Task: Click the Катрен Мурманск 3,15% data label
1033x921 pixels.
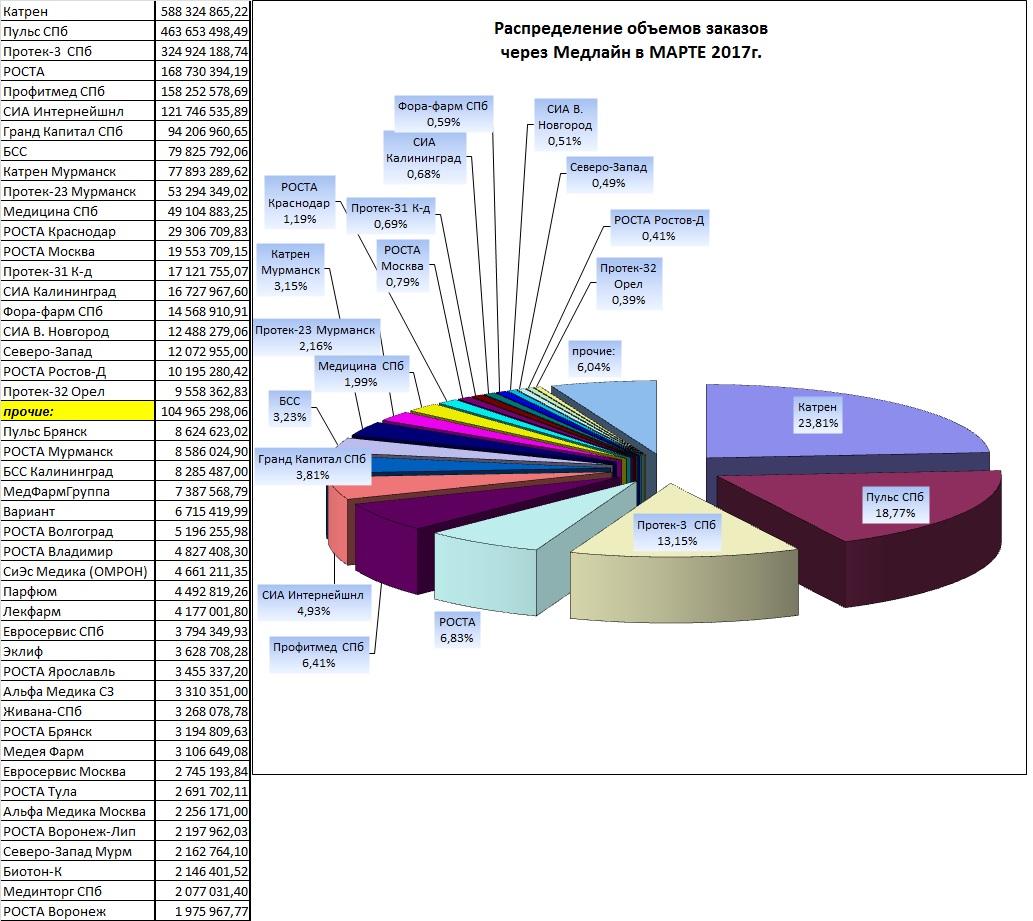Action: (291, 270)
